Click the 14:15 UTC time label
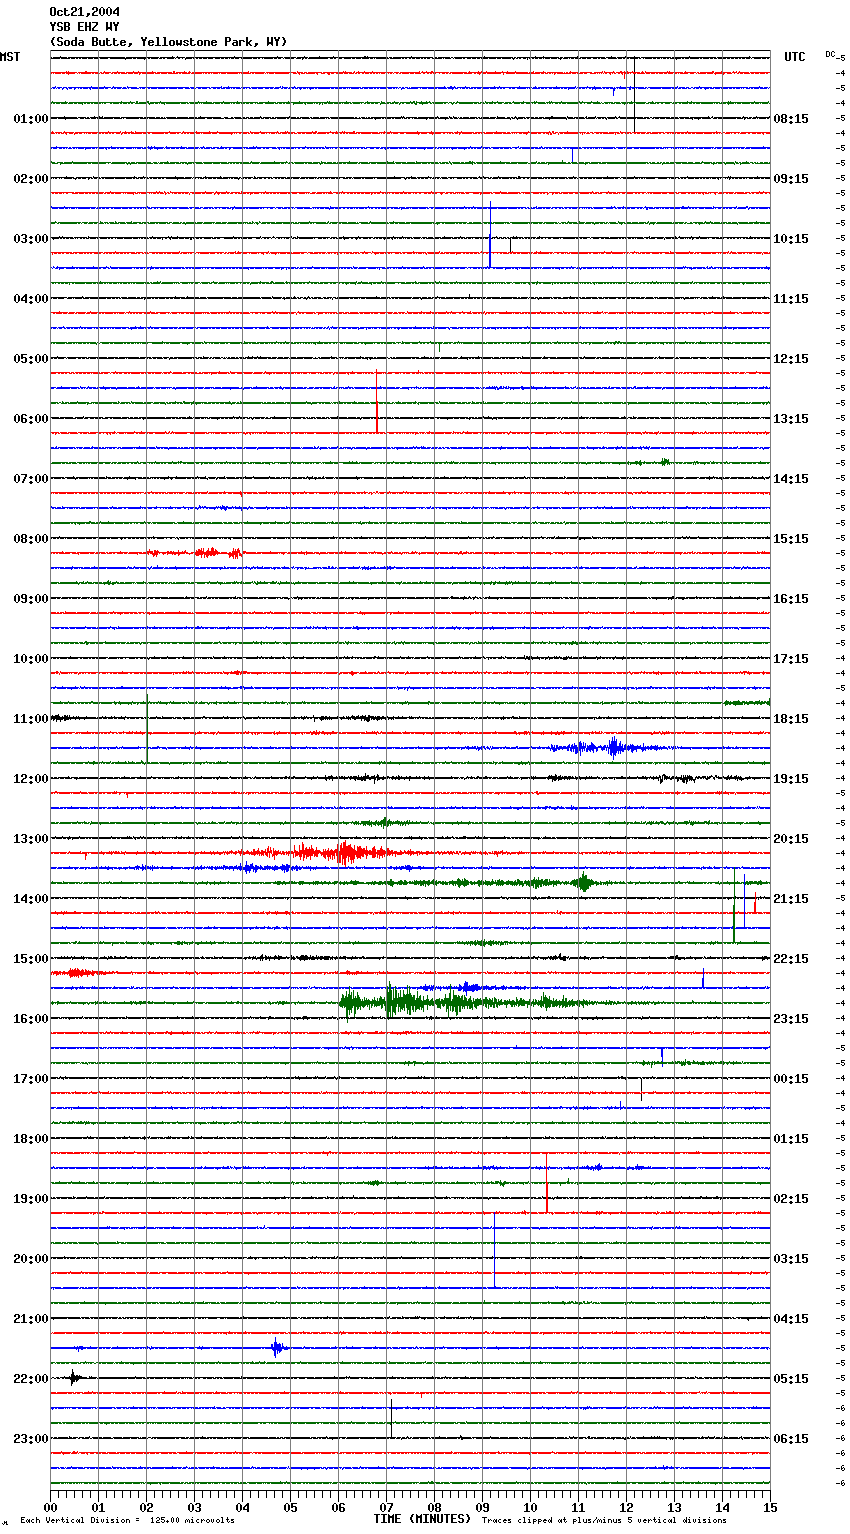Image resolution: width=850 pixels, height=1534 pixels. (x=791, y=479)
